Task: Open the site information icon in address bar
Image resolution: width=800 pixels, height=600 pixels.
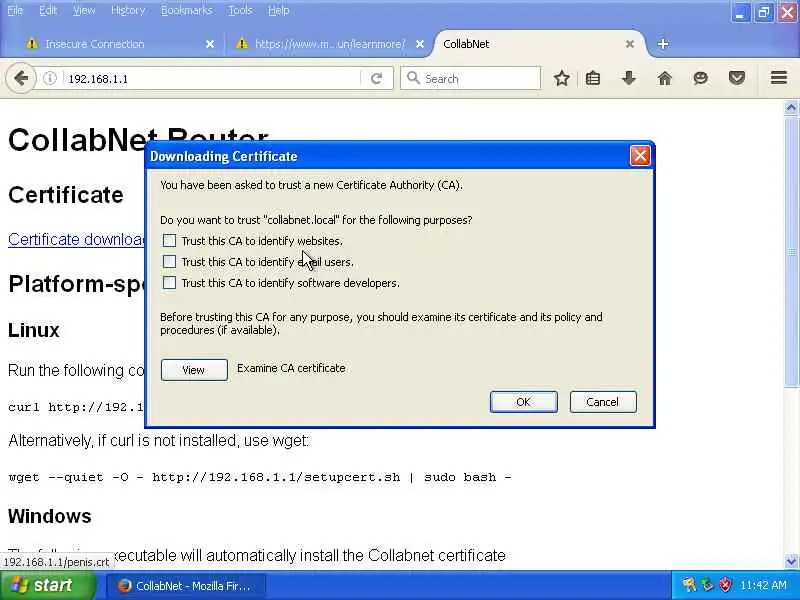Action: [x=49, y=79]
